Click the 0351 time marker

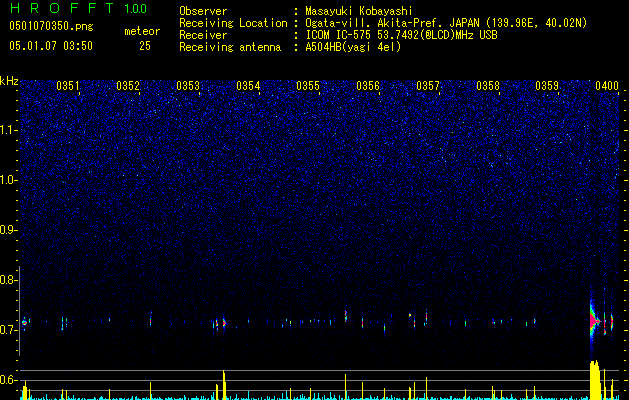point(68,86)
